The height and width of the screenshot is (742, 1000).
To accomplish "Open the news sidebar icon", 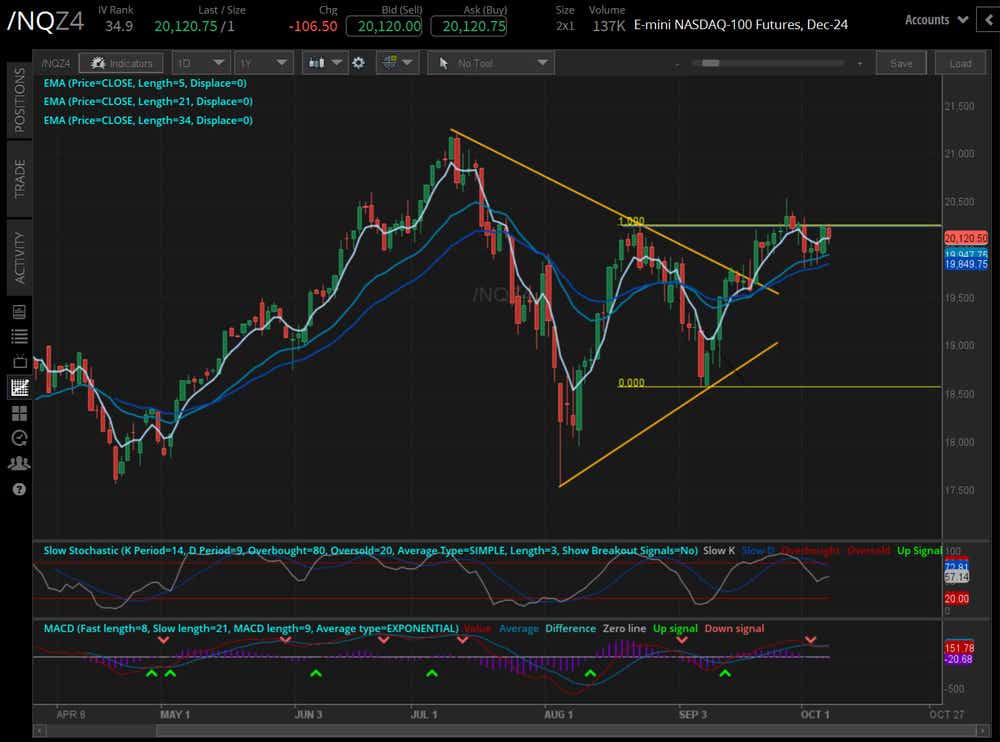I will (x=19, y=312).
